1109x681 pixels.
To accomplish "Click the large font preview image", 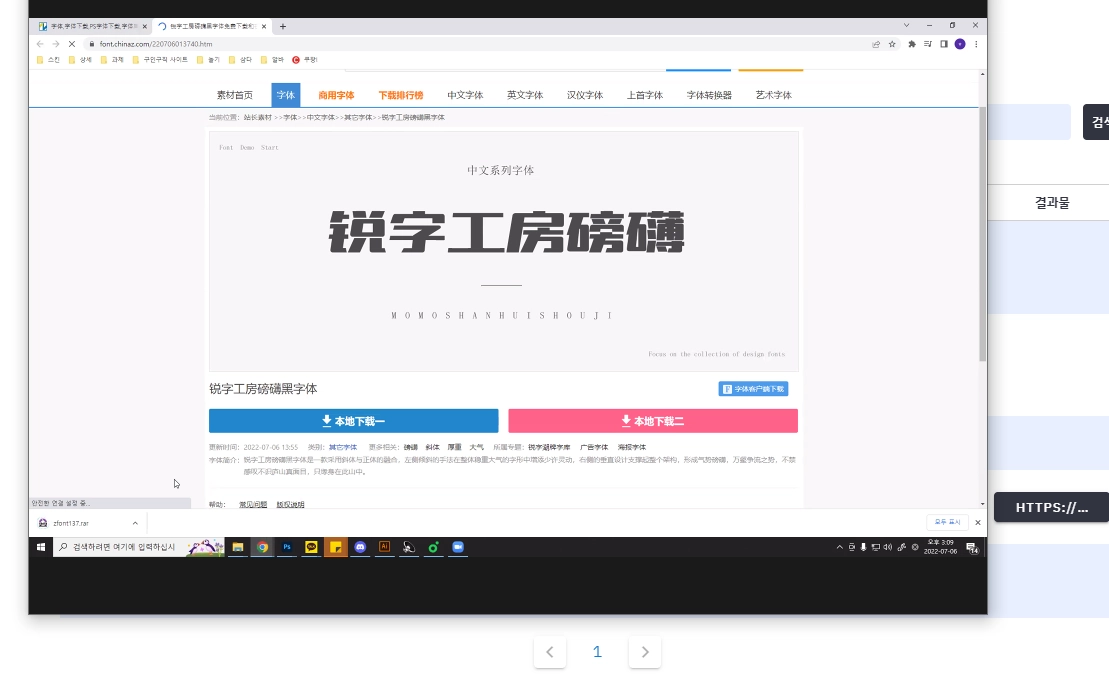I will click(504, 251).
